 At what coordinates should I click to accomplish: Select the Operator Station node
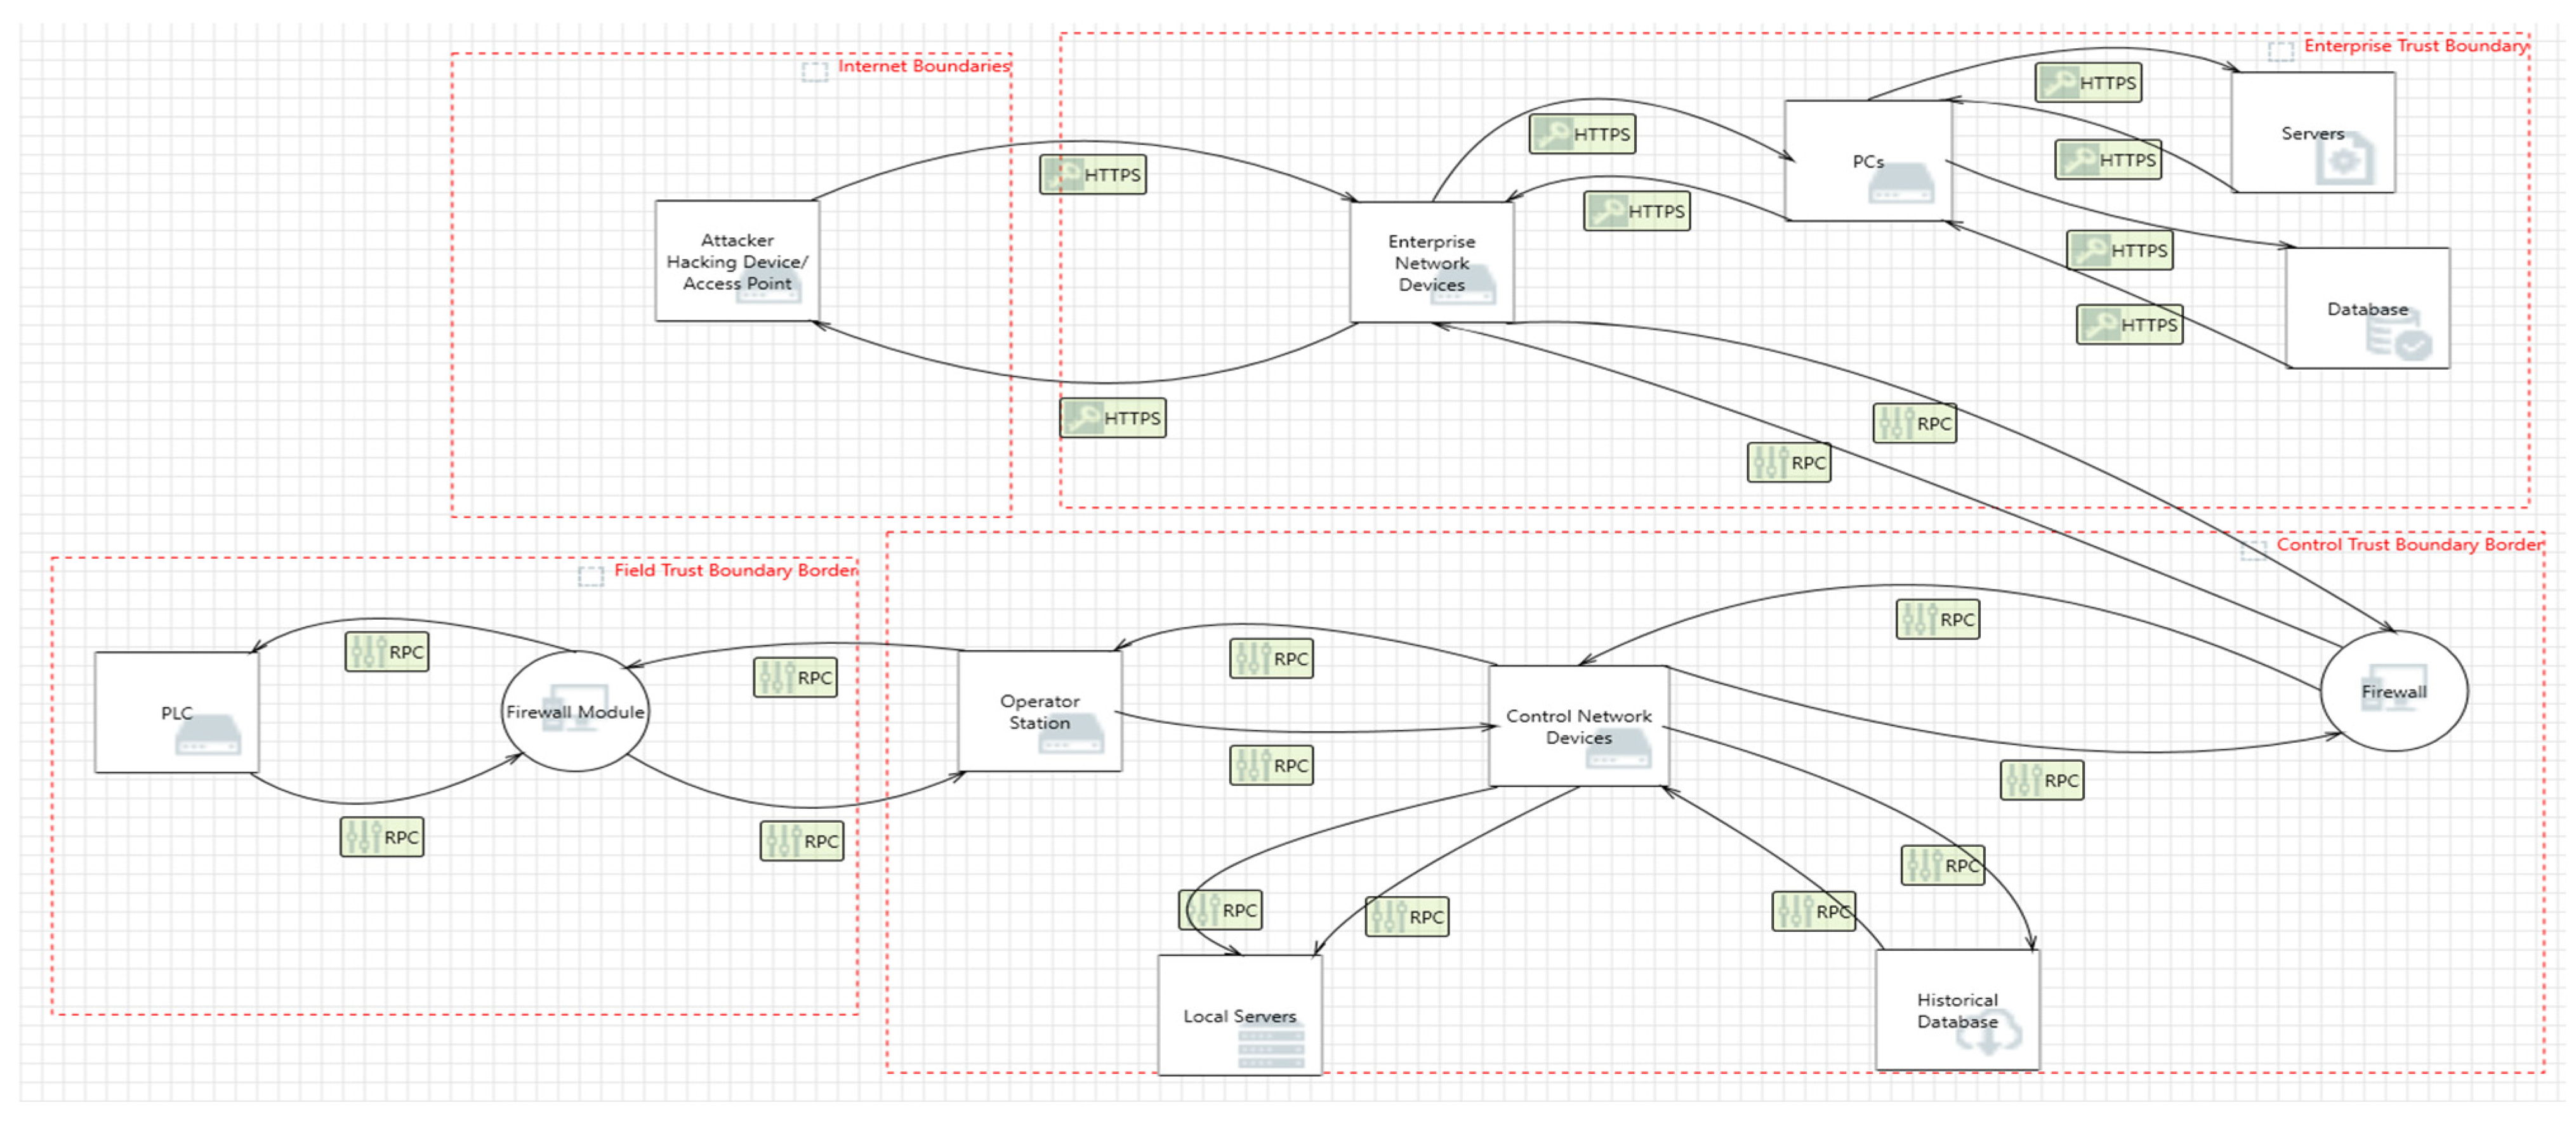click(x=1039, y=711)
